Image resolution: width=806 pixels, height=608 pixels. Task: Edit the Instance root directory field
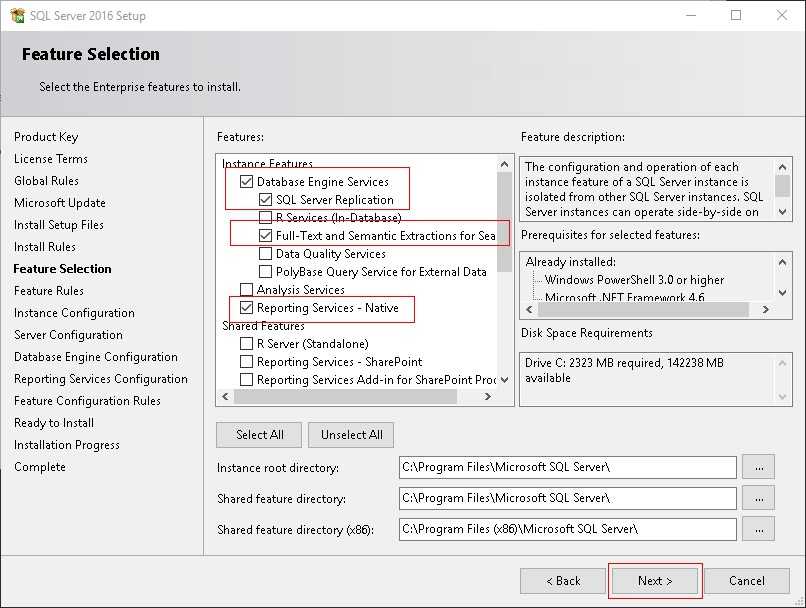pyautogui.click(x=567, y=467)
